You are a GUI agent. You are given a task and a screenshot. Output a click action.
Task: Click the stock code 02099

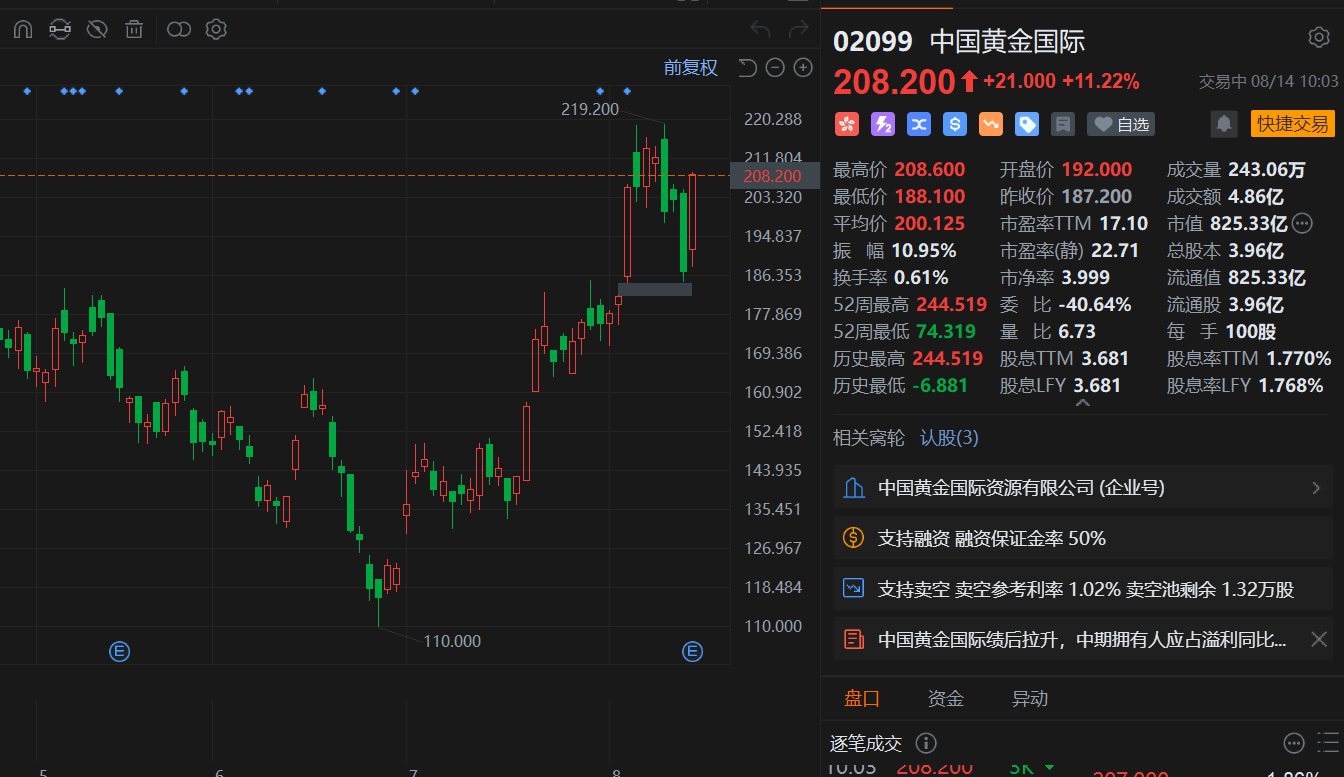click(873, 41)
